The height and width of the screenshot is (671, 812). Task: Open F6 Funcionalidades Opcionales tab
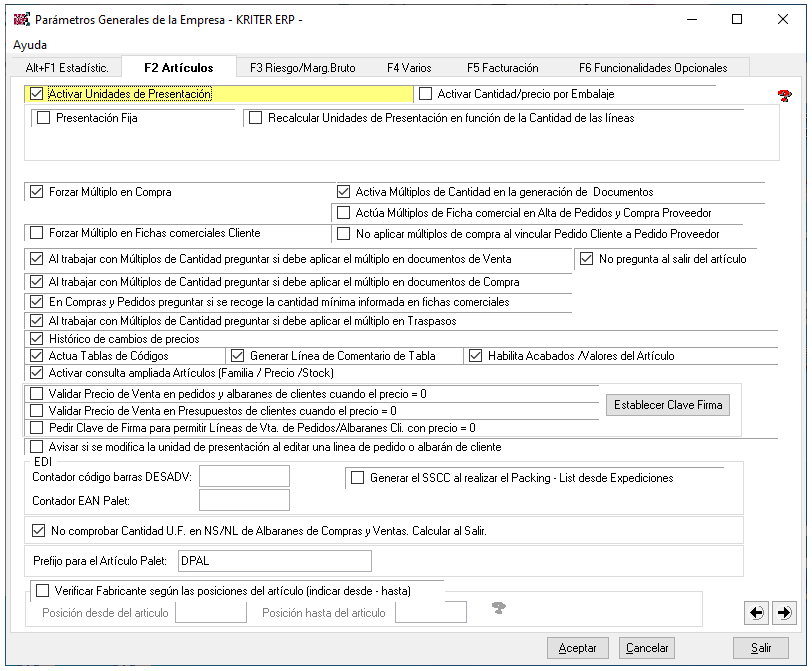tap(653, 68)
